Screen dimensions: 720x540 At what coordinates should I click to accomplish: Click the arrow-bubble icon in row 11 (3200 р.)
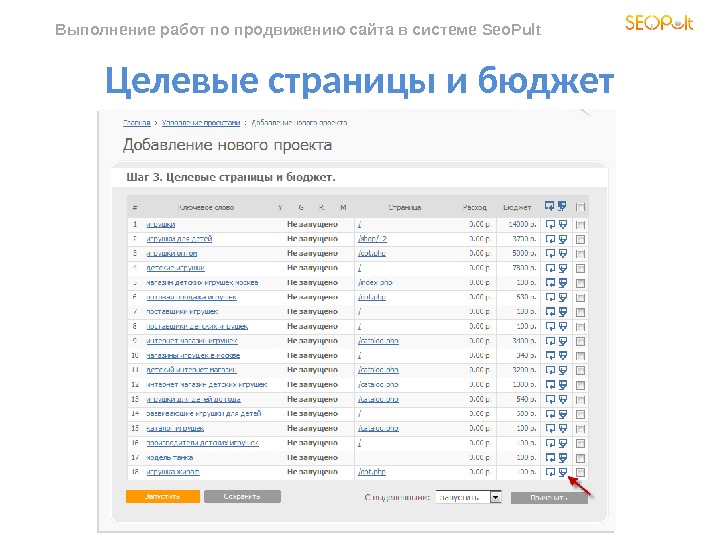coord(550,370)
